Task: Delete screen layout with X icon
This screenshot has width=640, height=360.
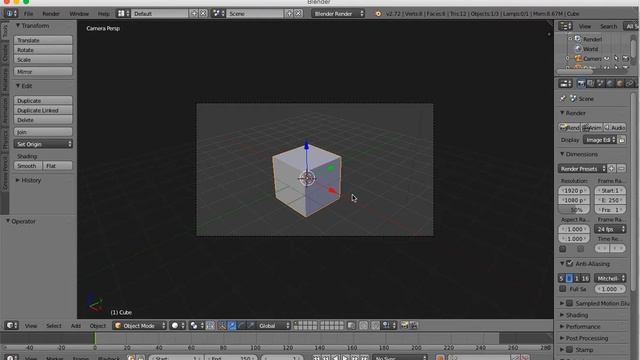Action: pyautogui.click(x=203, y=13)
